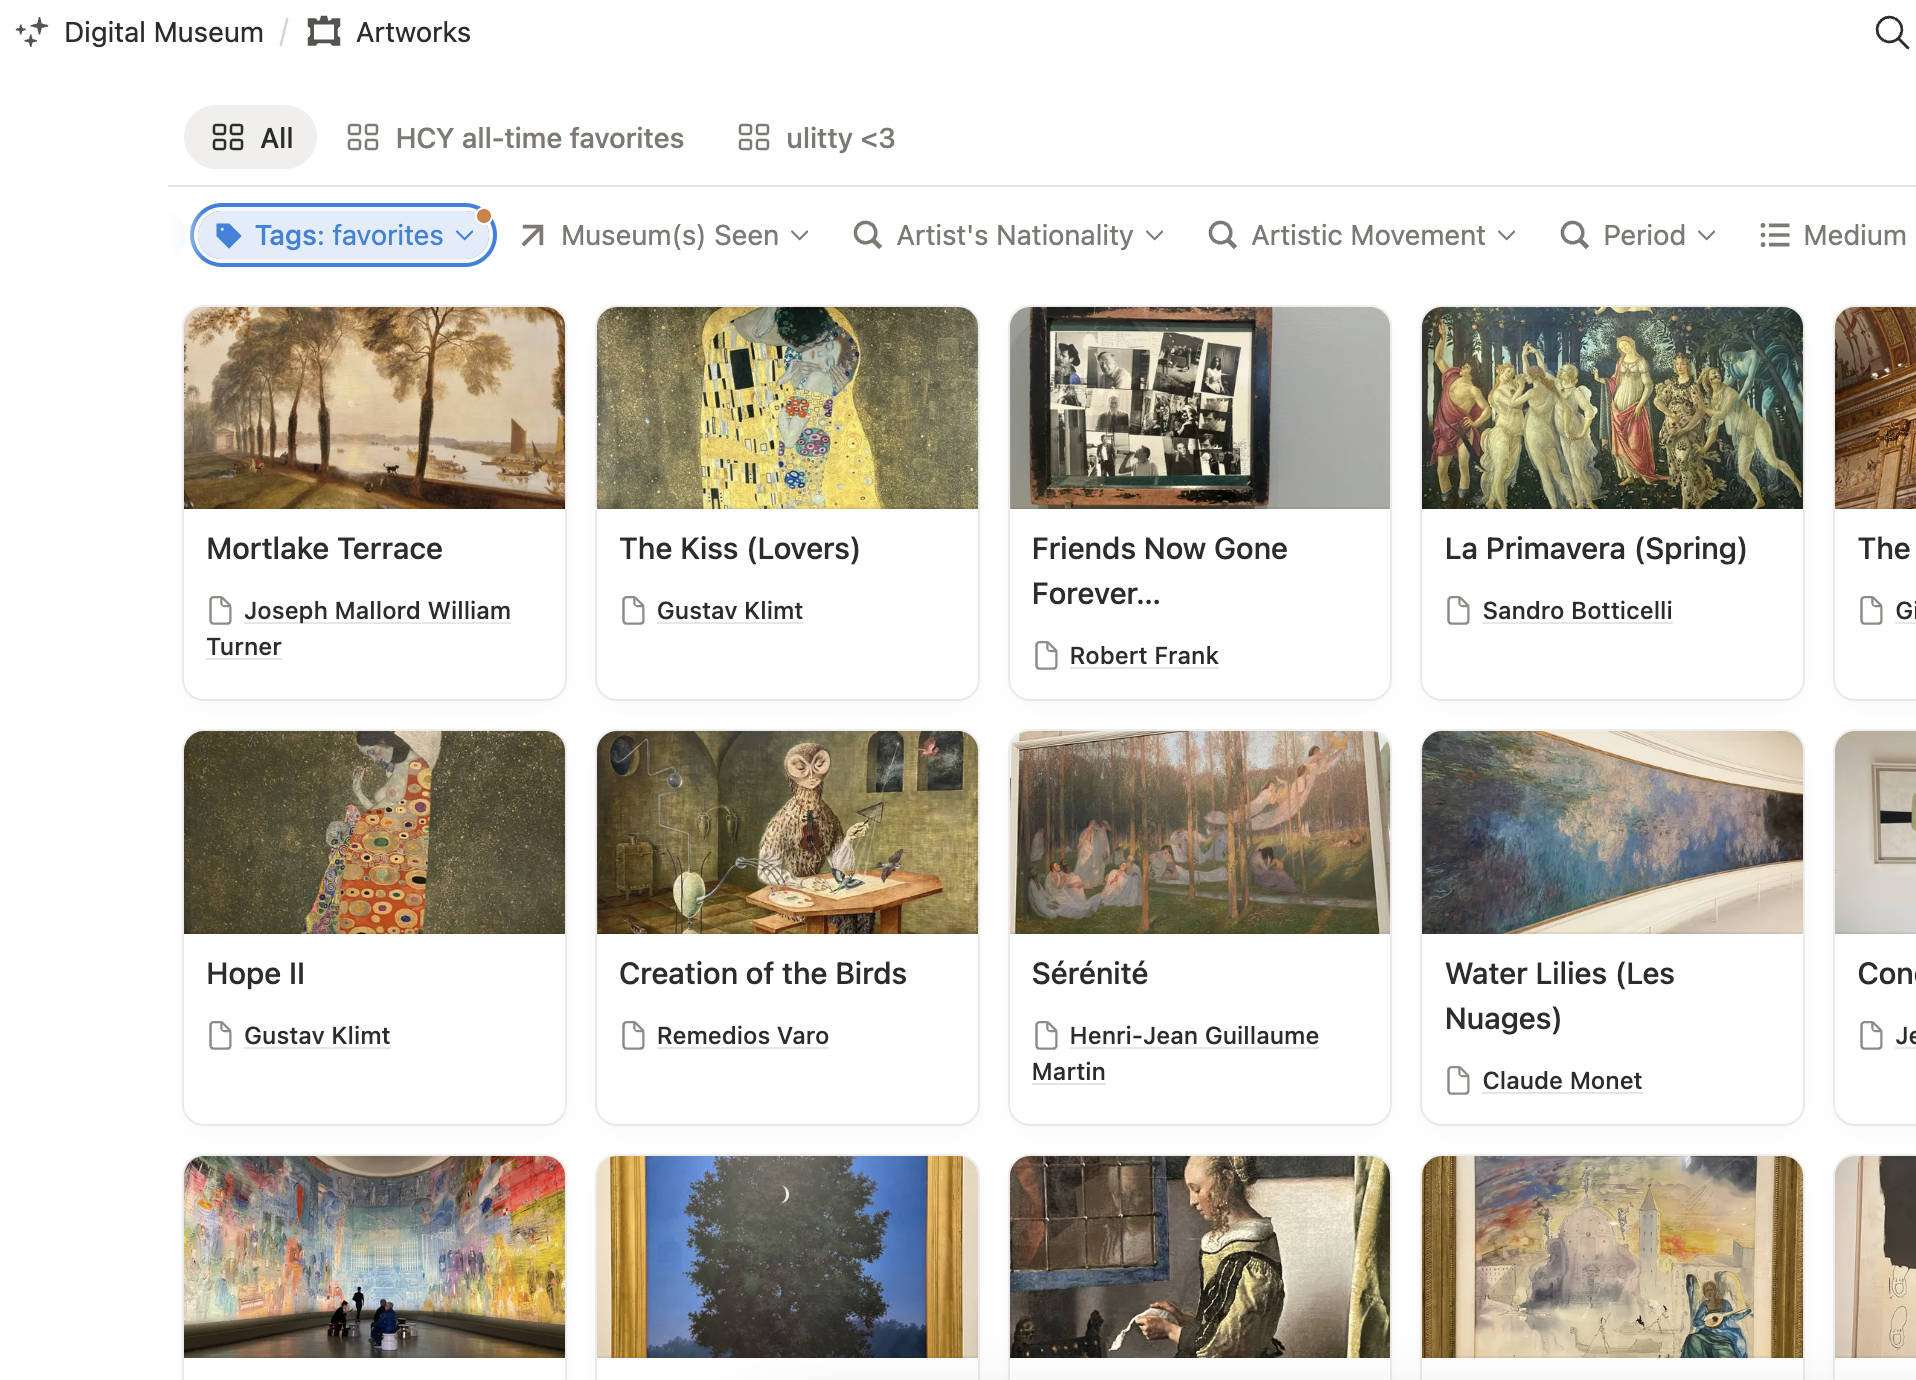
Task: Open the Sandro Botticelli artist link
Action: click(x=1577, y=610)
